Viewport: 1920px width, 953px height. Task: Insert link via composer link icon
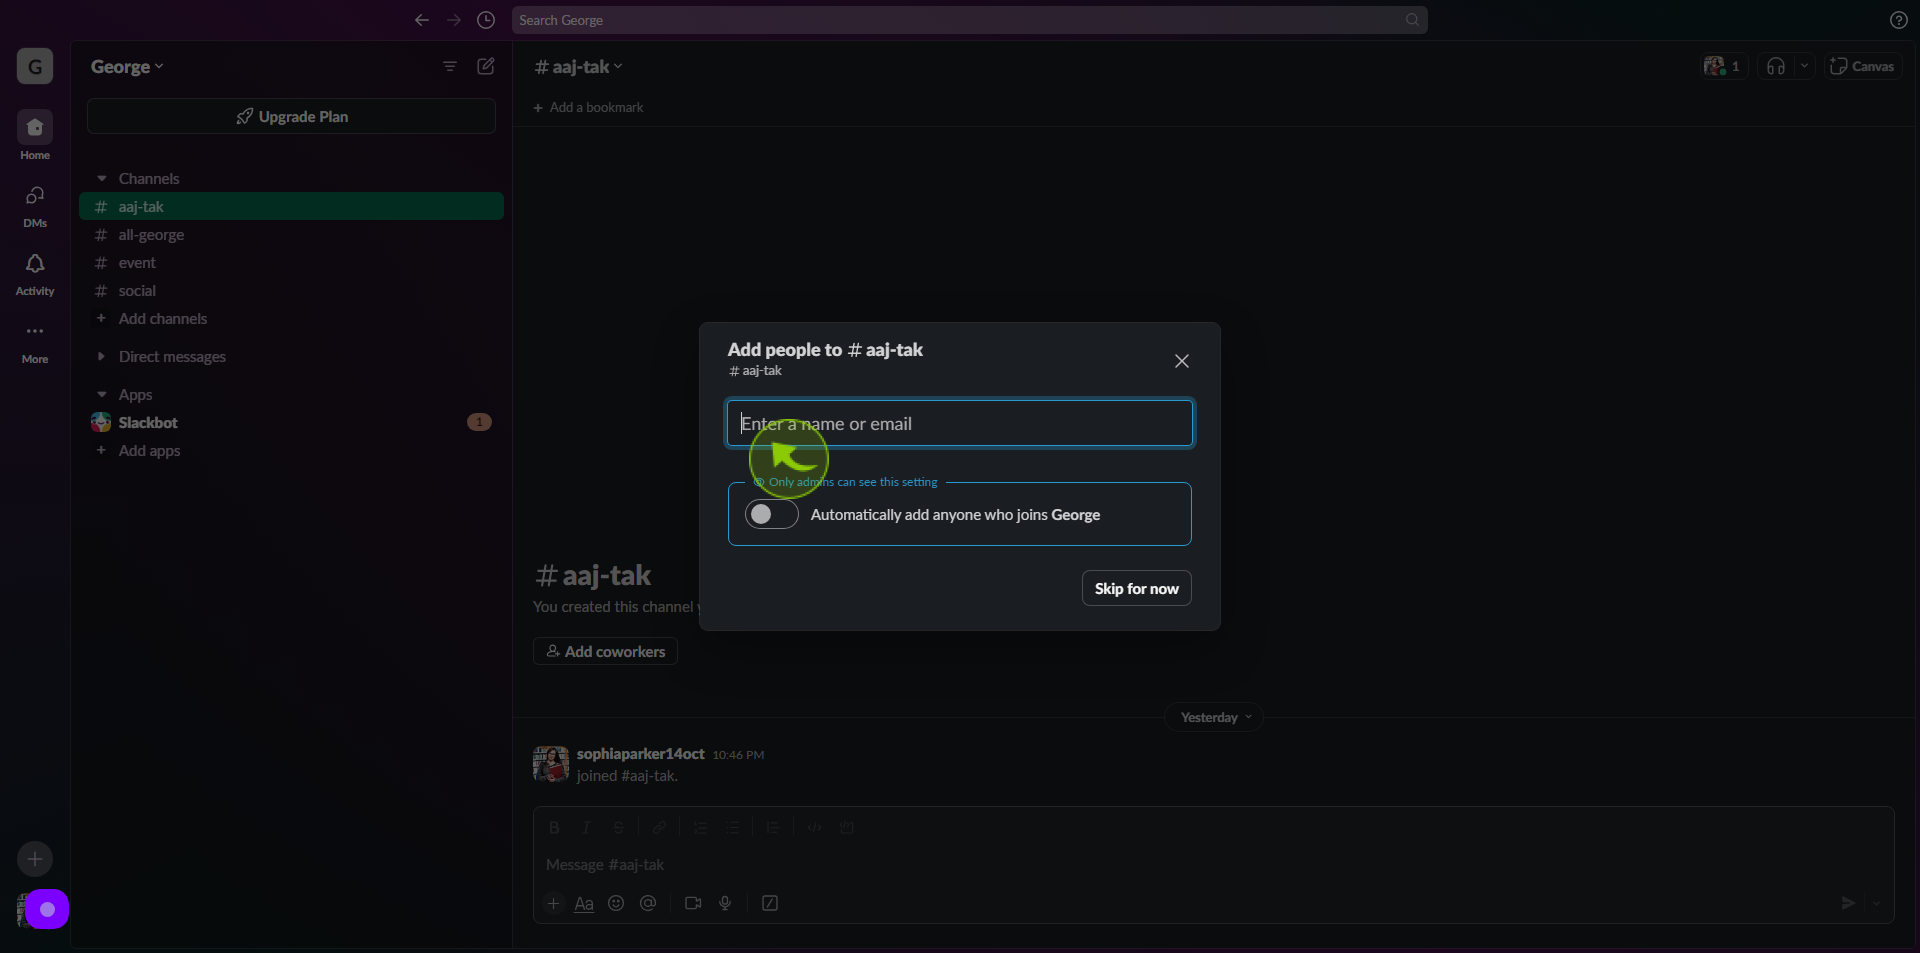click(x=659, y=827)
